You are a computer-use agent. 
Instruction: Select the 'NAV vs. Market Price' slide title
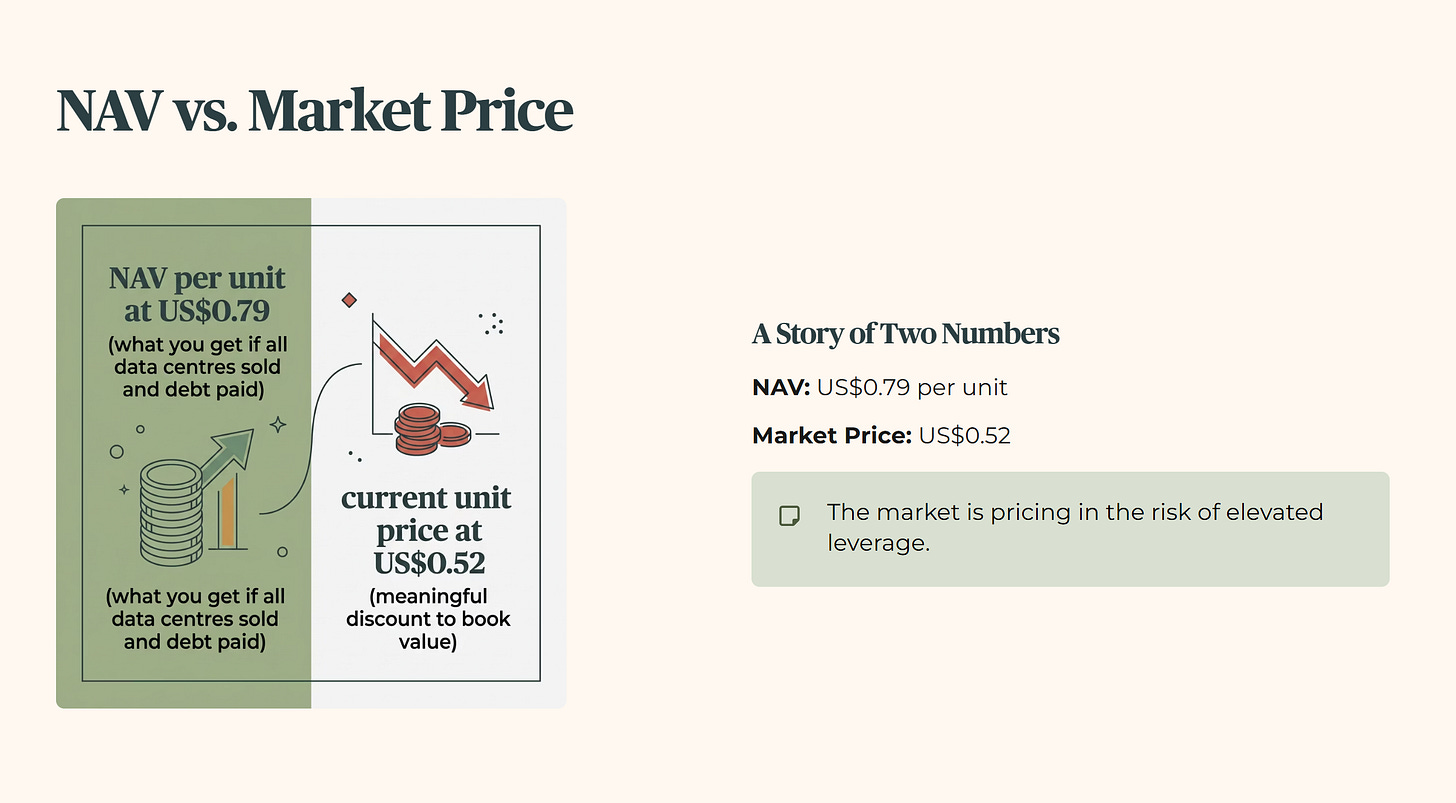click(x=315, y=111)
